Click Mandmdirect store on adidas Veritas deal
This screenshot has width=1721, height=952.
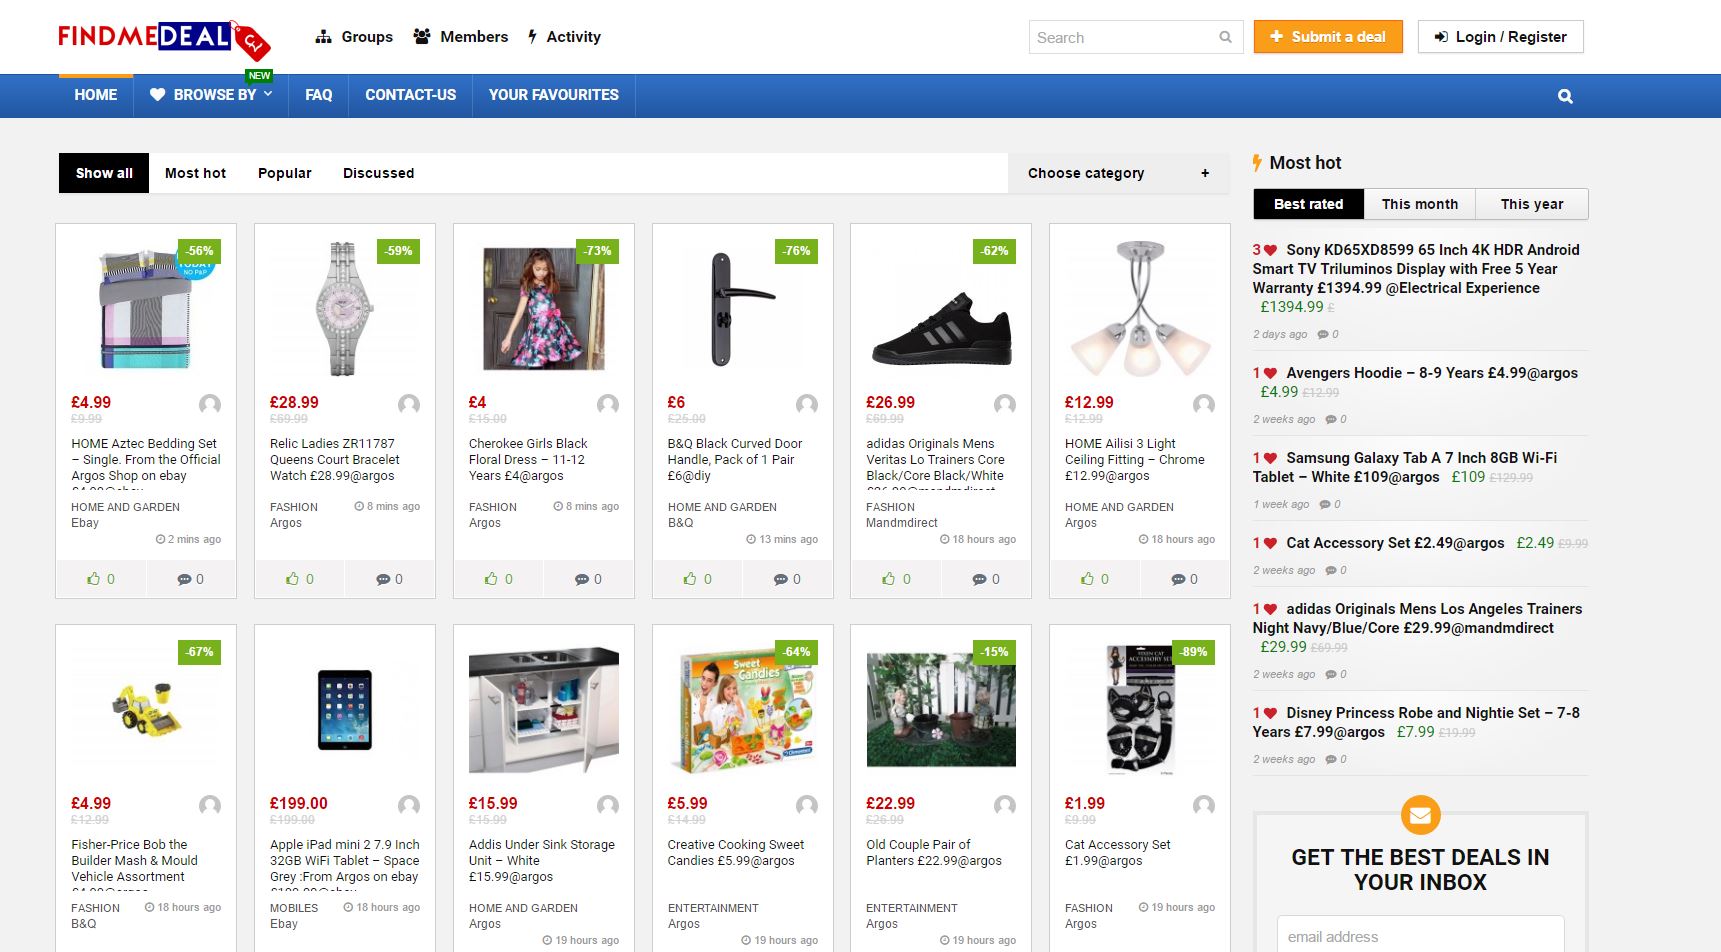point(902,523)
